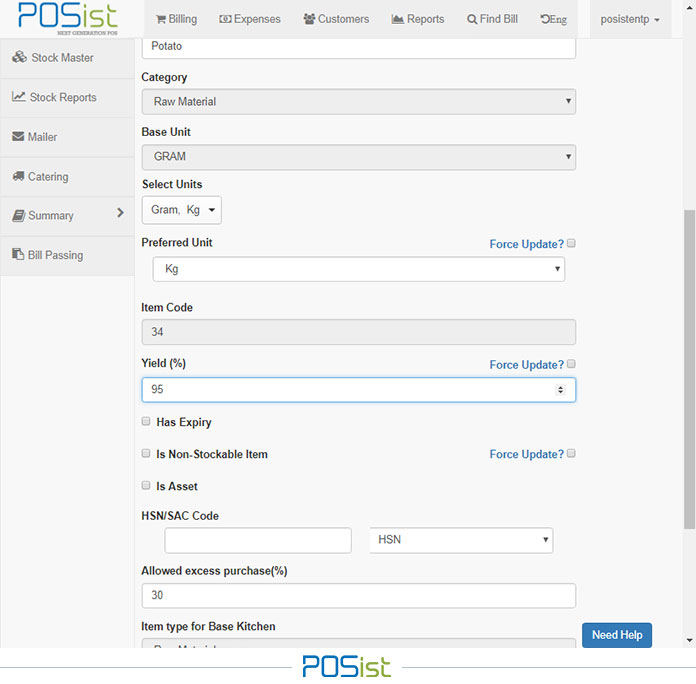Open the Item type for Base Kitchen dropdown
Viewport: 696px width, 684px height.
point(359,643)
